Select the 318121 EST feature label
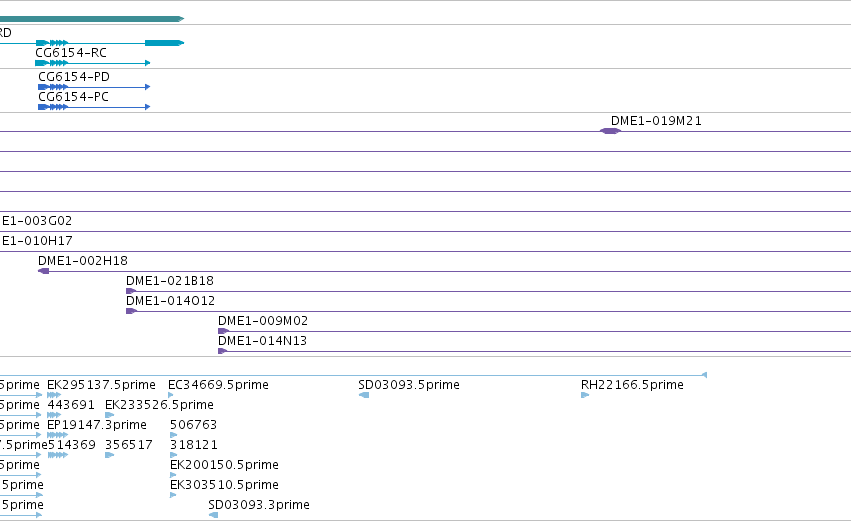 (x=194, y=445)
